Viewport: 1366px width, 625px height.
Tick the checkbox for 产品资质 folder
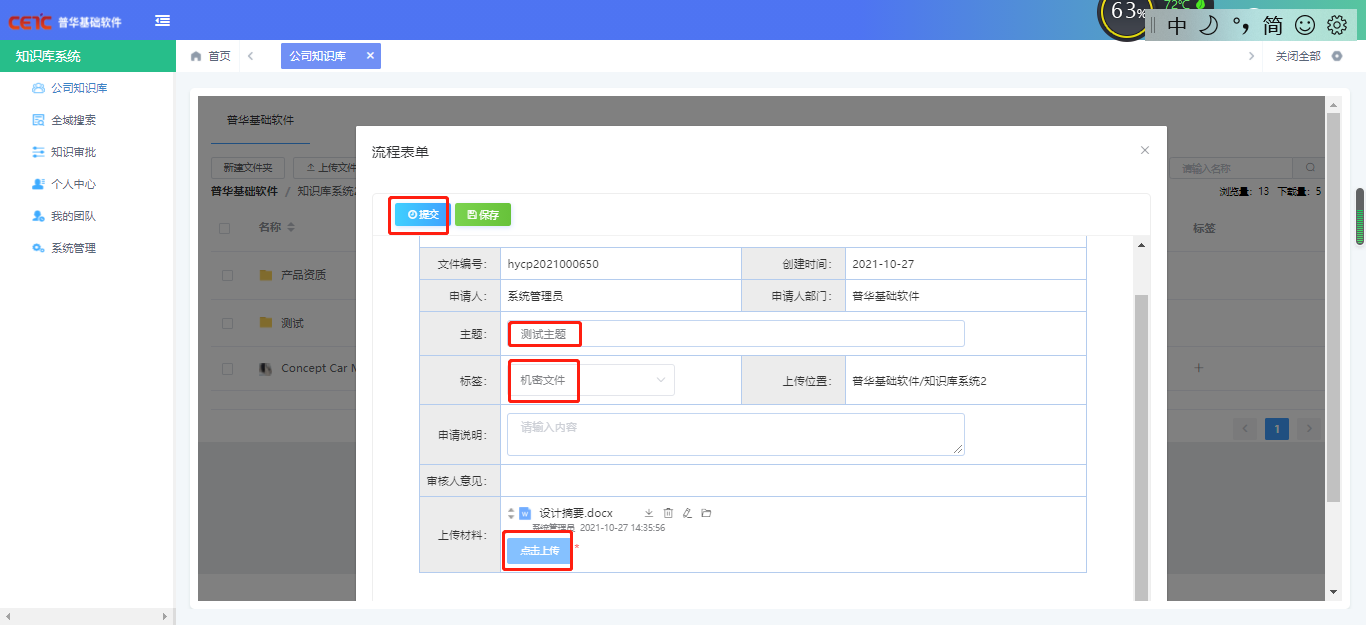coord(227,275)
